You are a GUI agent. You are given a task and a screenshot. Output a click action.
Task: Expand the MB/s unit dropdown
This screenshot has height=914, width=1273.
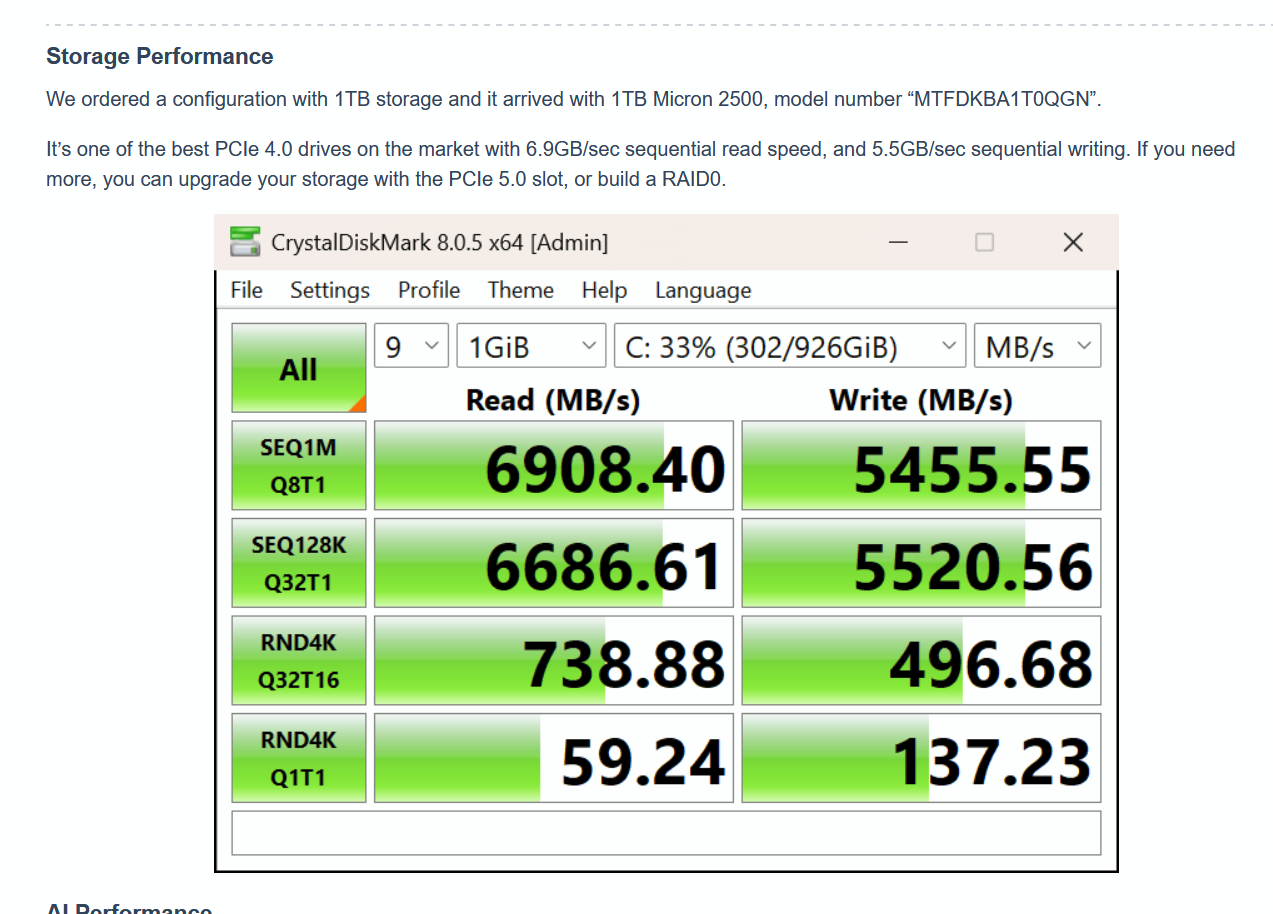[1037, 346]
